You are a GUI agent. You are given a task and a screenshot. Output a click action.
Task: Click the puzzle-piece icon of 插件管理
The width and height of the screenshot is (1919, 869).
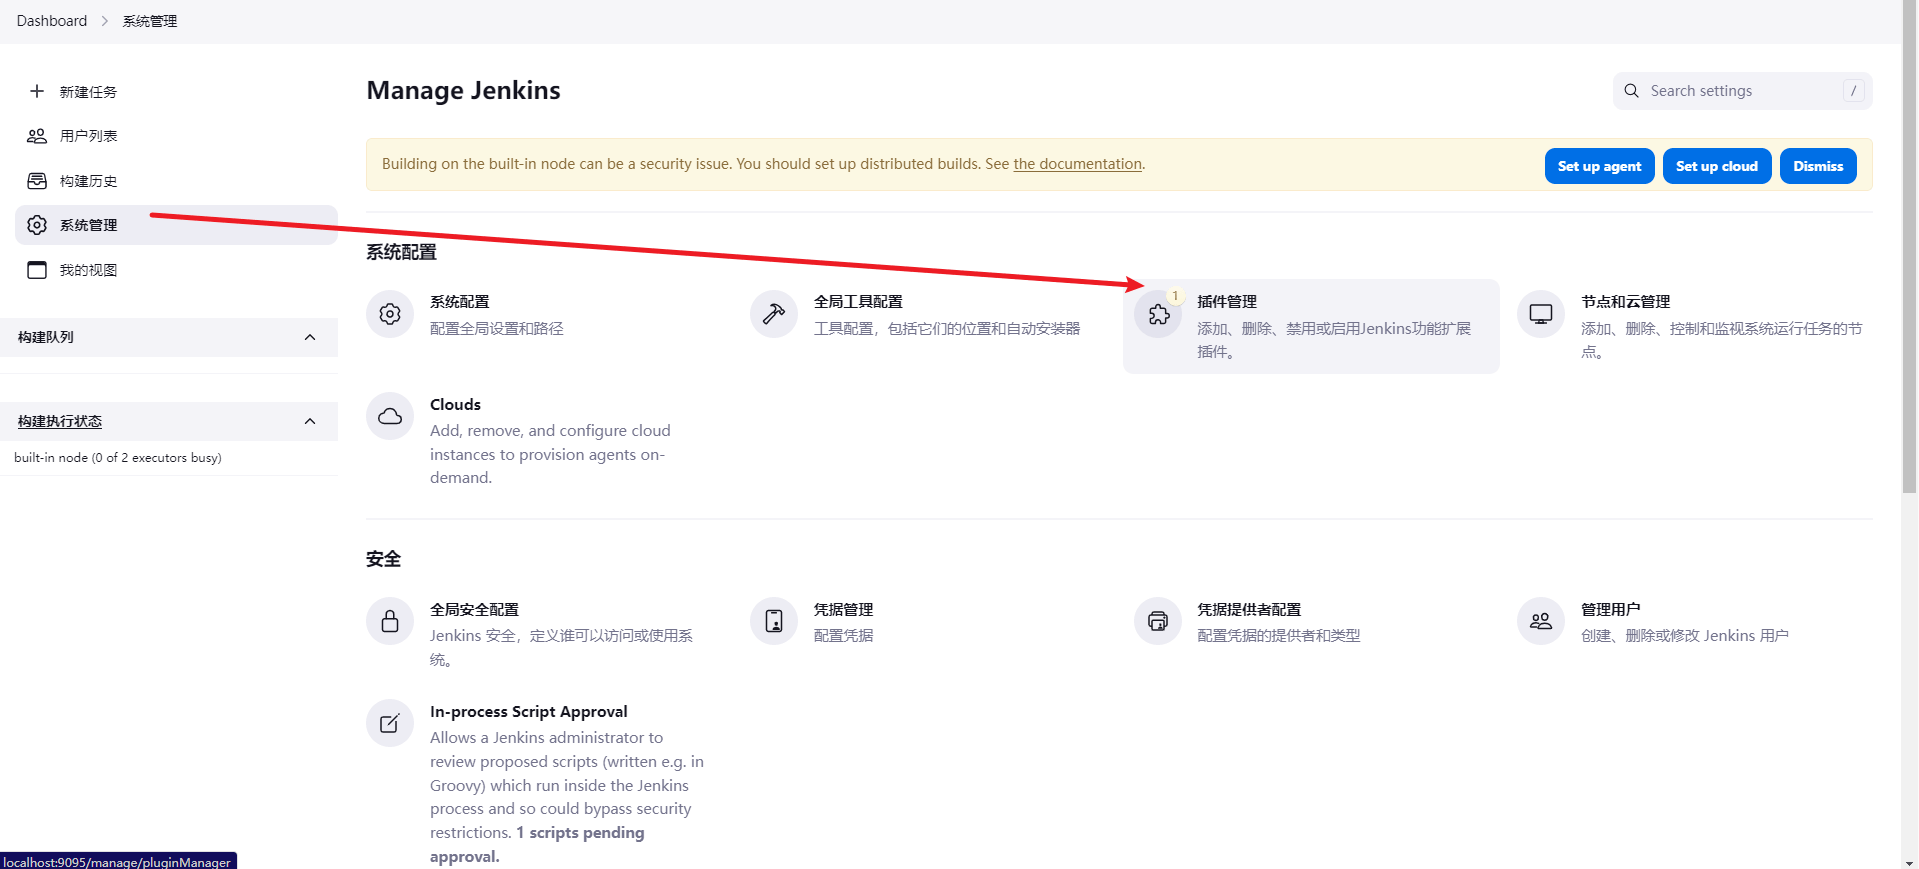coord(1158,314)
